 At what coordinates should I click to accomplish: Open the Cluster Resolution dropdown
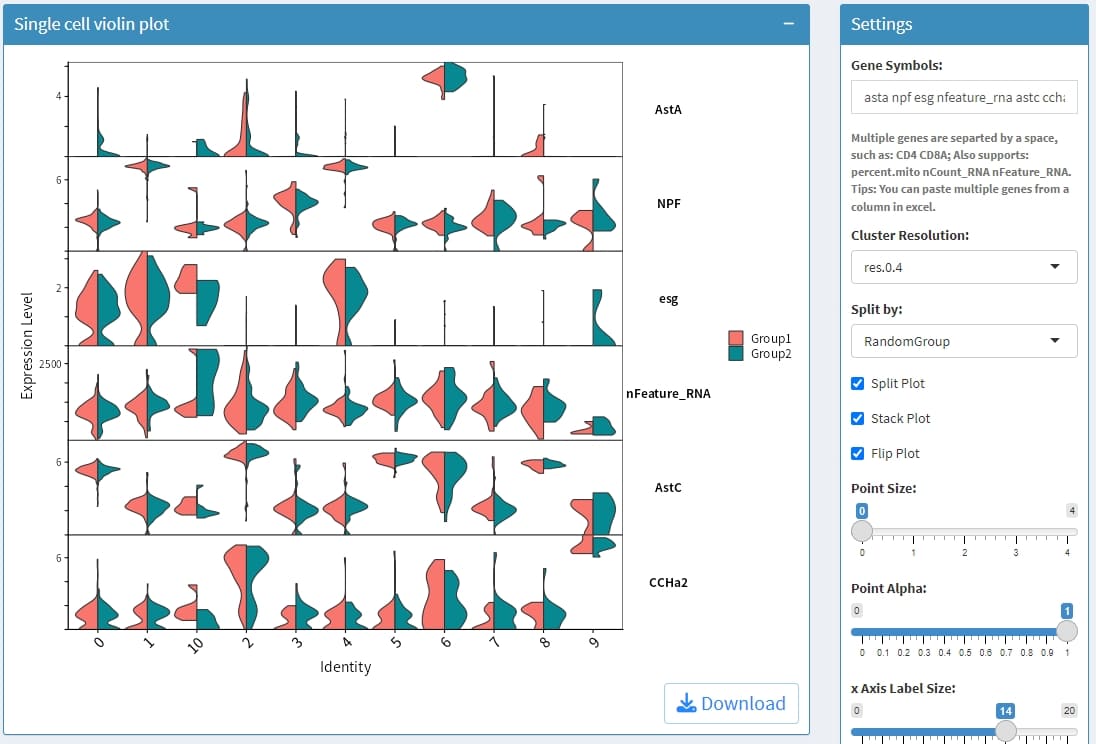[x=964, y=267]
